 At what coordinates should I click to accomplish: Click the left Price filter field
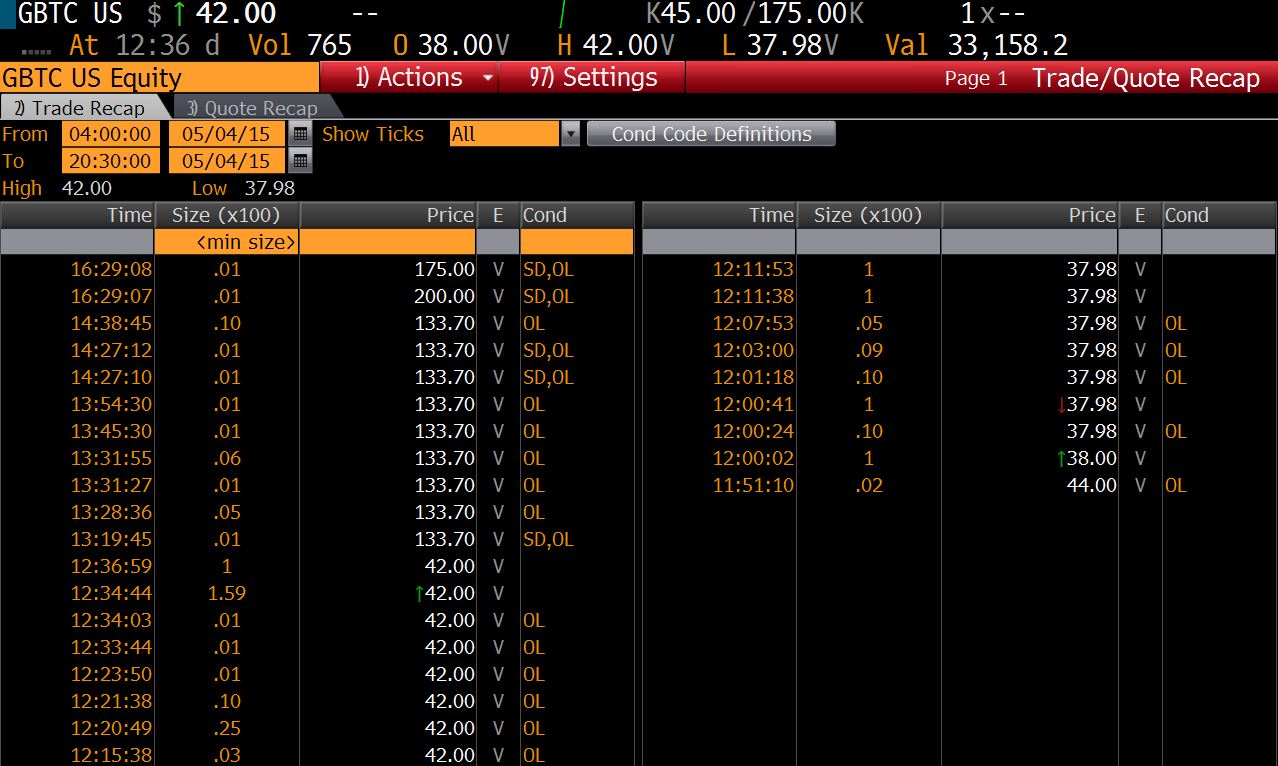[388, 242]
